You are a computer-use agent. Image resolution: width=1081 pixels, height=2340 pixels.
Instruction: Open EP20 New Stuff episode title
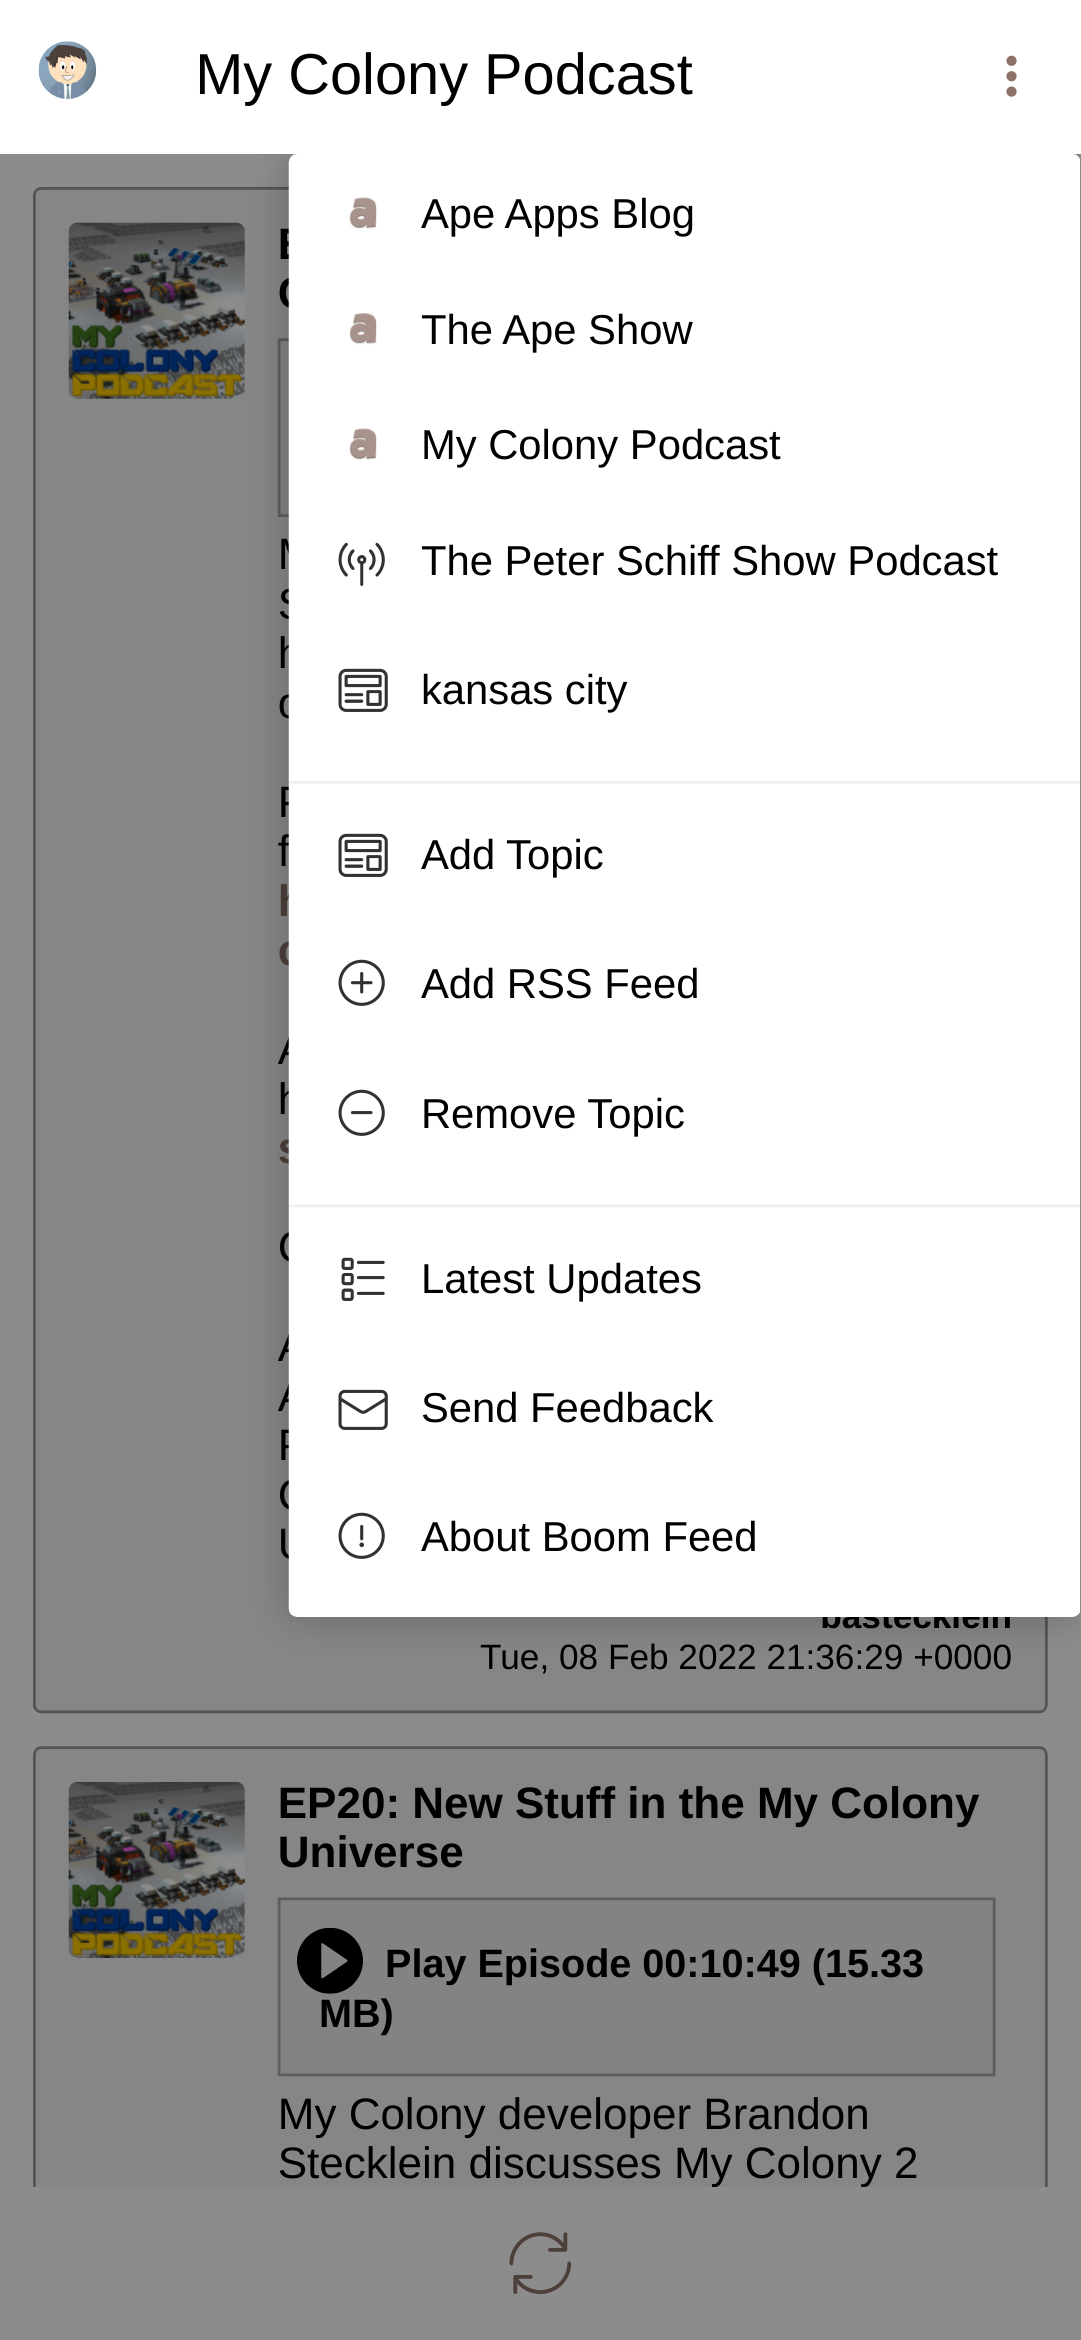tap(628, 1827)
